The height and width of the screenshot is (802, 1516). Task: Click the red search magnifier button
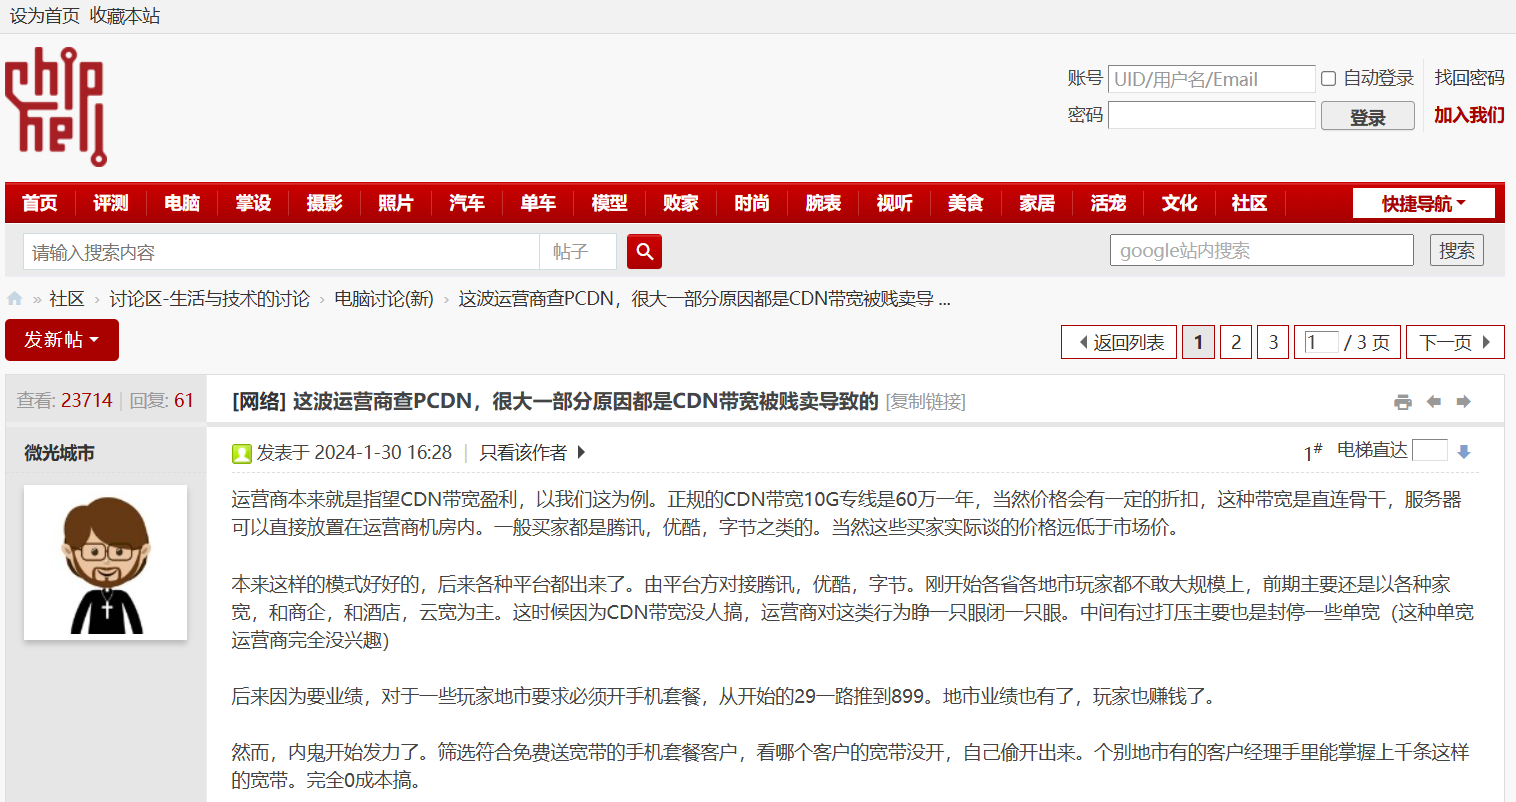644,251
